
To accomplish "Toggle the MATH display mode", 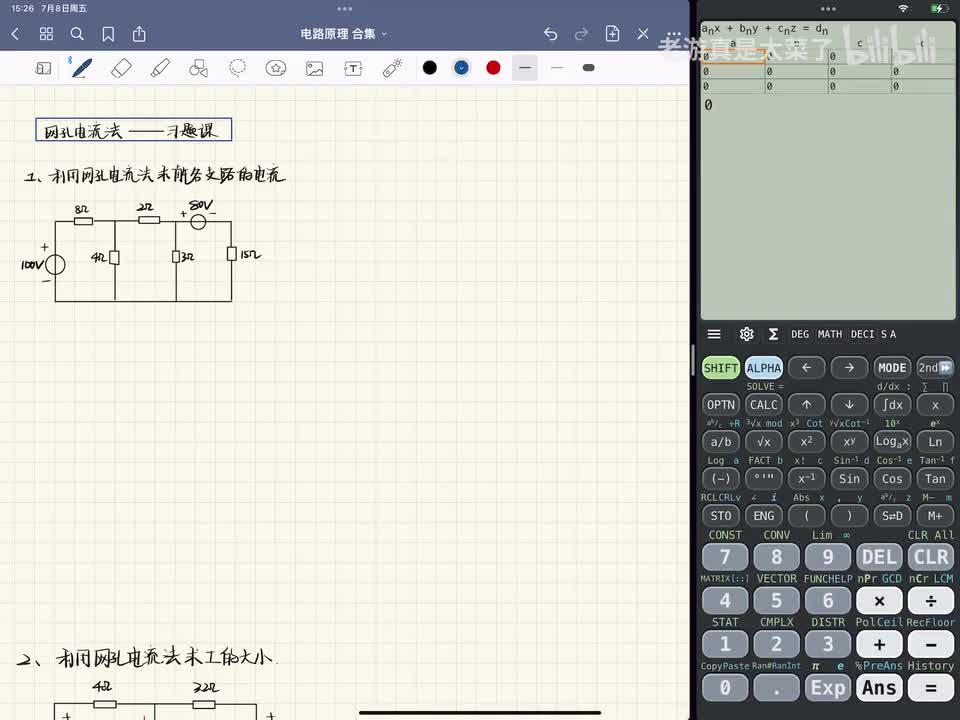I will [x=830, y=334].
